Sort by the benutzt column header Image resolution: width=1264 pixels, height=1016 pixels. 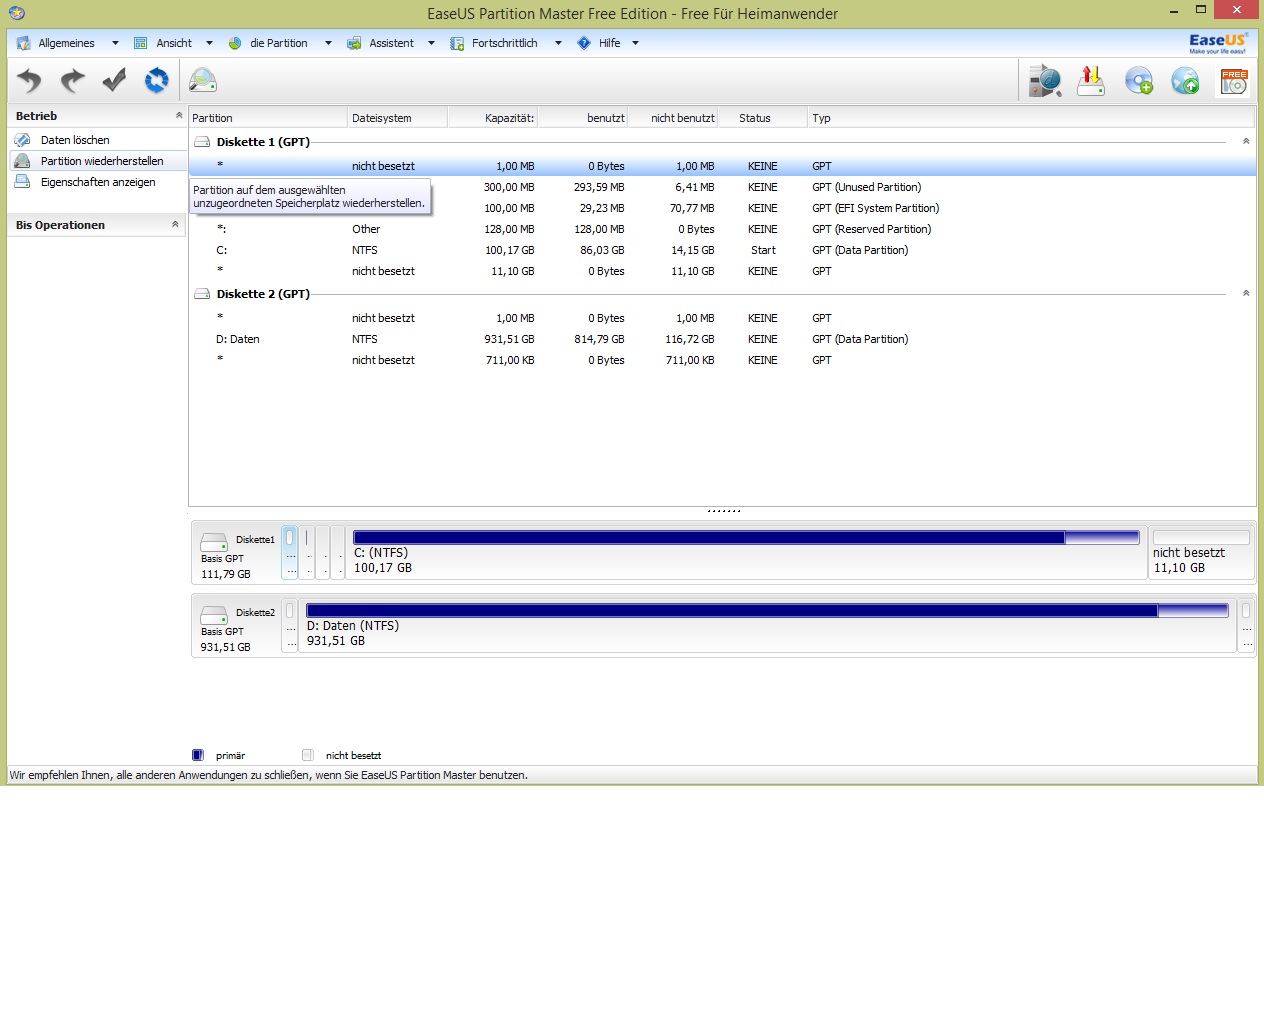tap(583, 118)
